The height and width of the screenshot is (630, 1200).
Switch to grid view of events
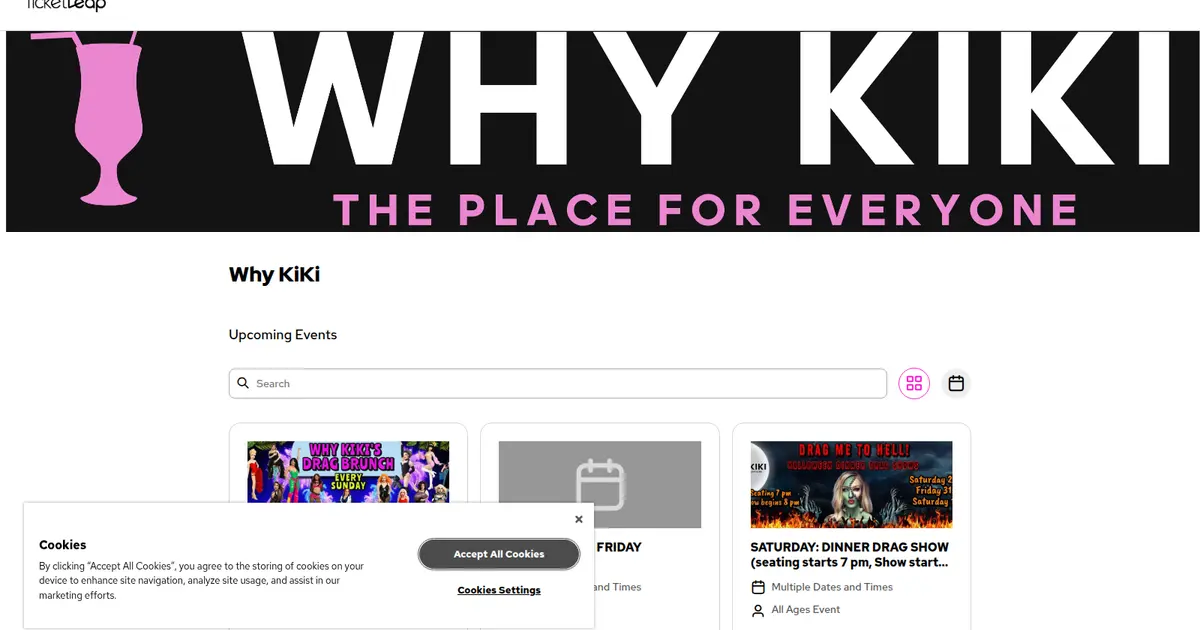click(914, 383)
